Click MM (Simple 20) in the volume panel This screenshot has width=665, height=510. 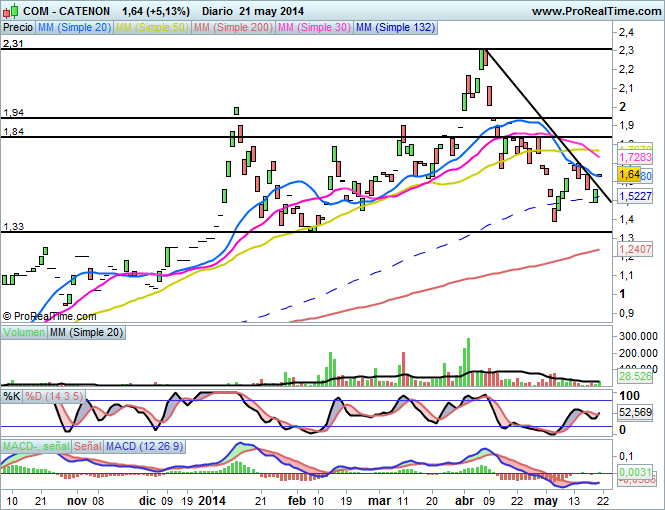84,331
